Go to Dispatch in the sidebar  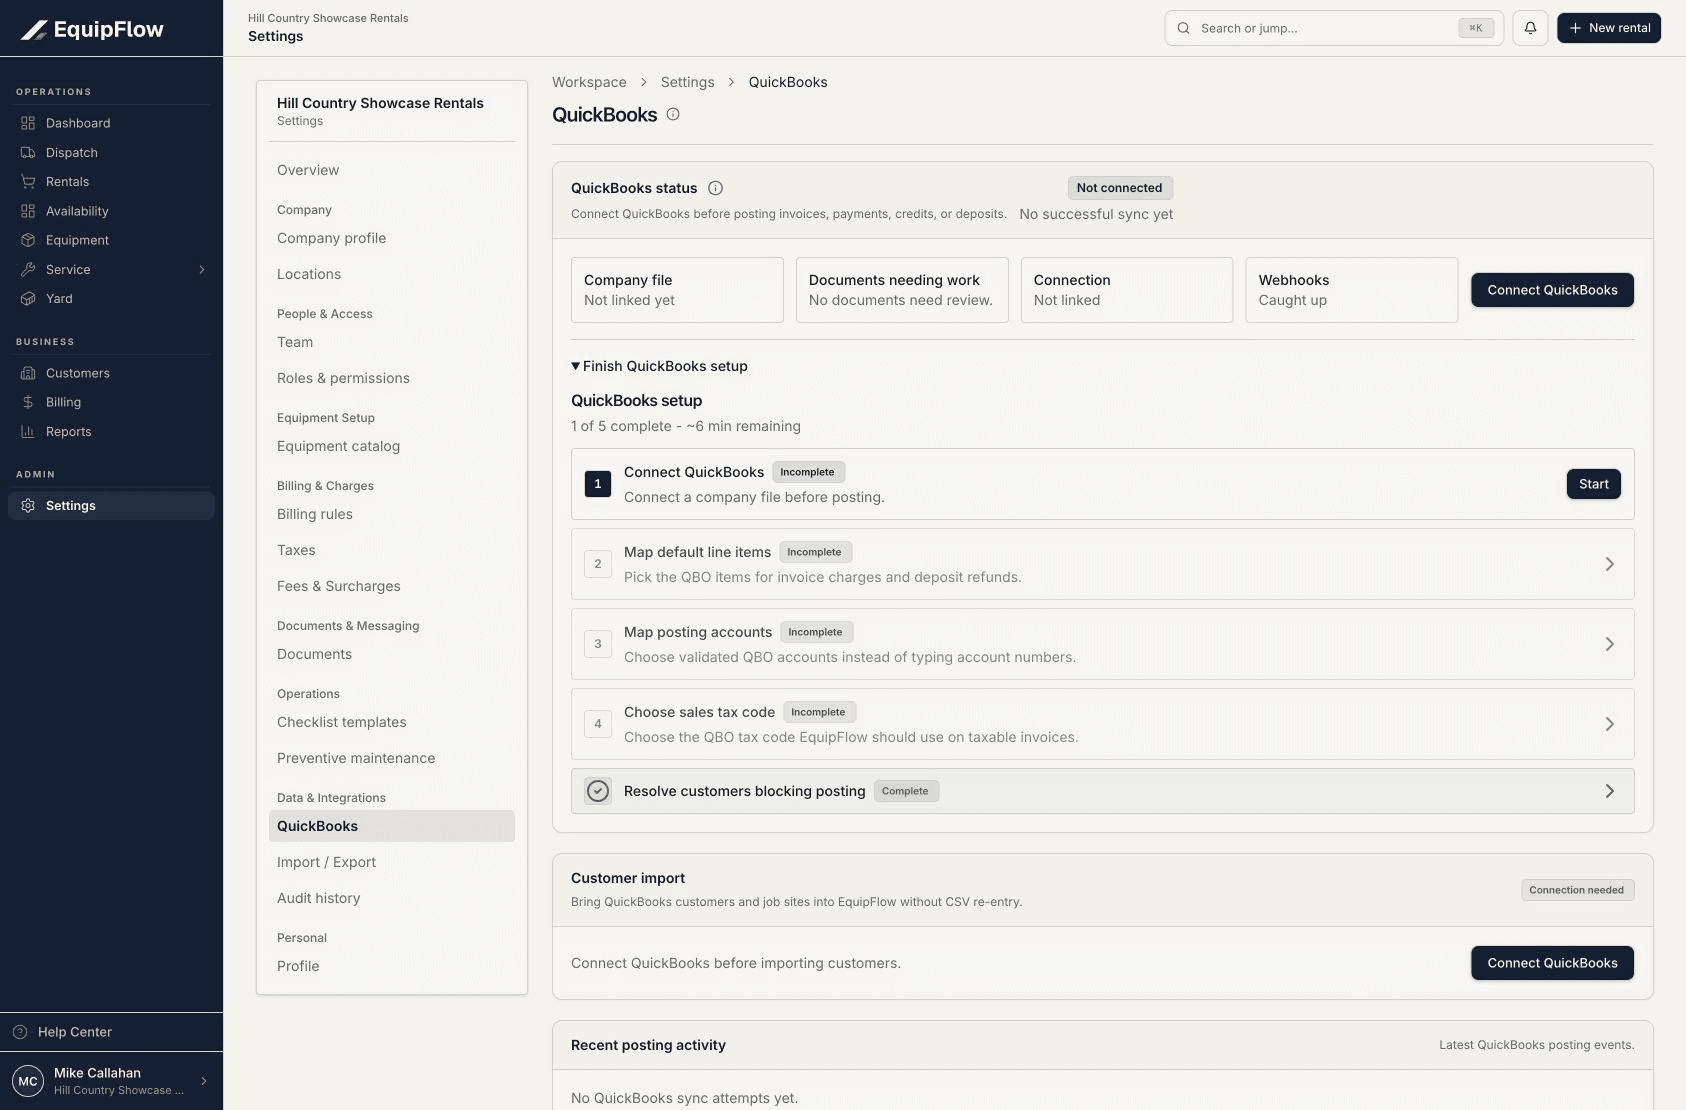(111, 152)
